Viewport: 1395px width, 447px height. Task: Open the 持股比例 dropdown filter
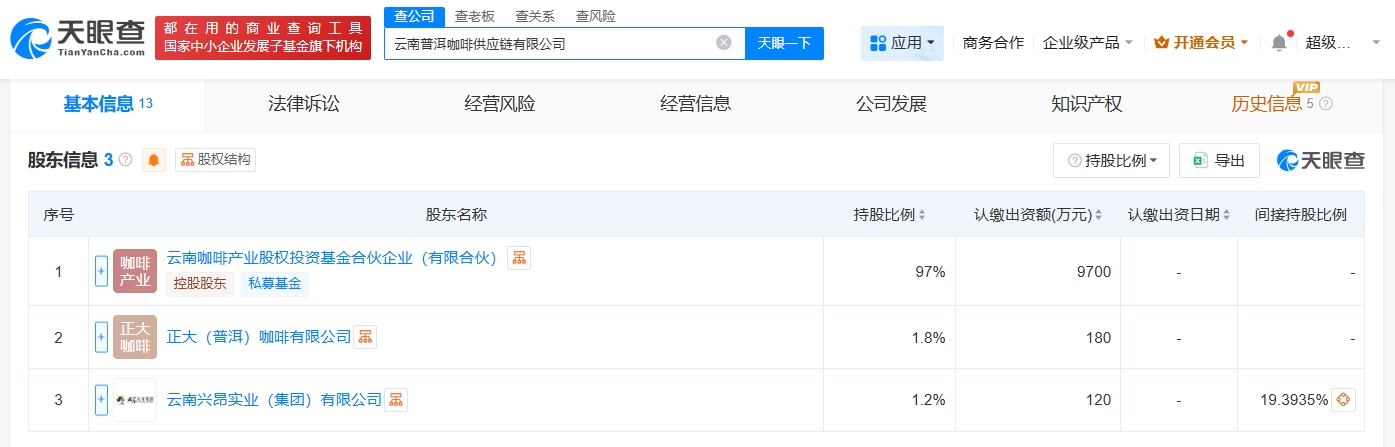pyautogui.click(x=1111, y=160)
